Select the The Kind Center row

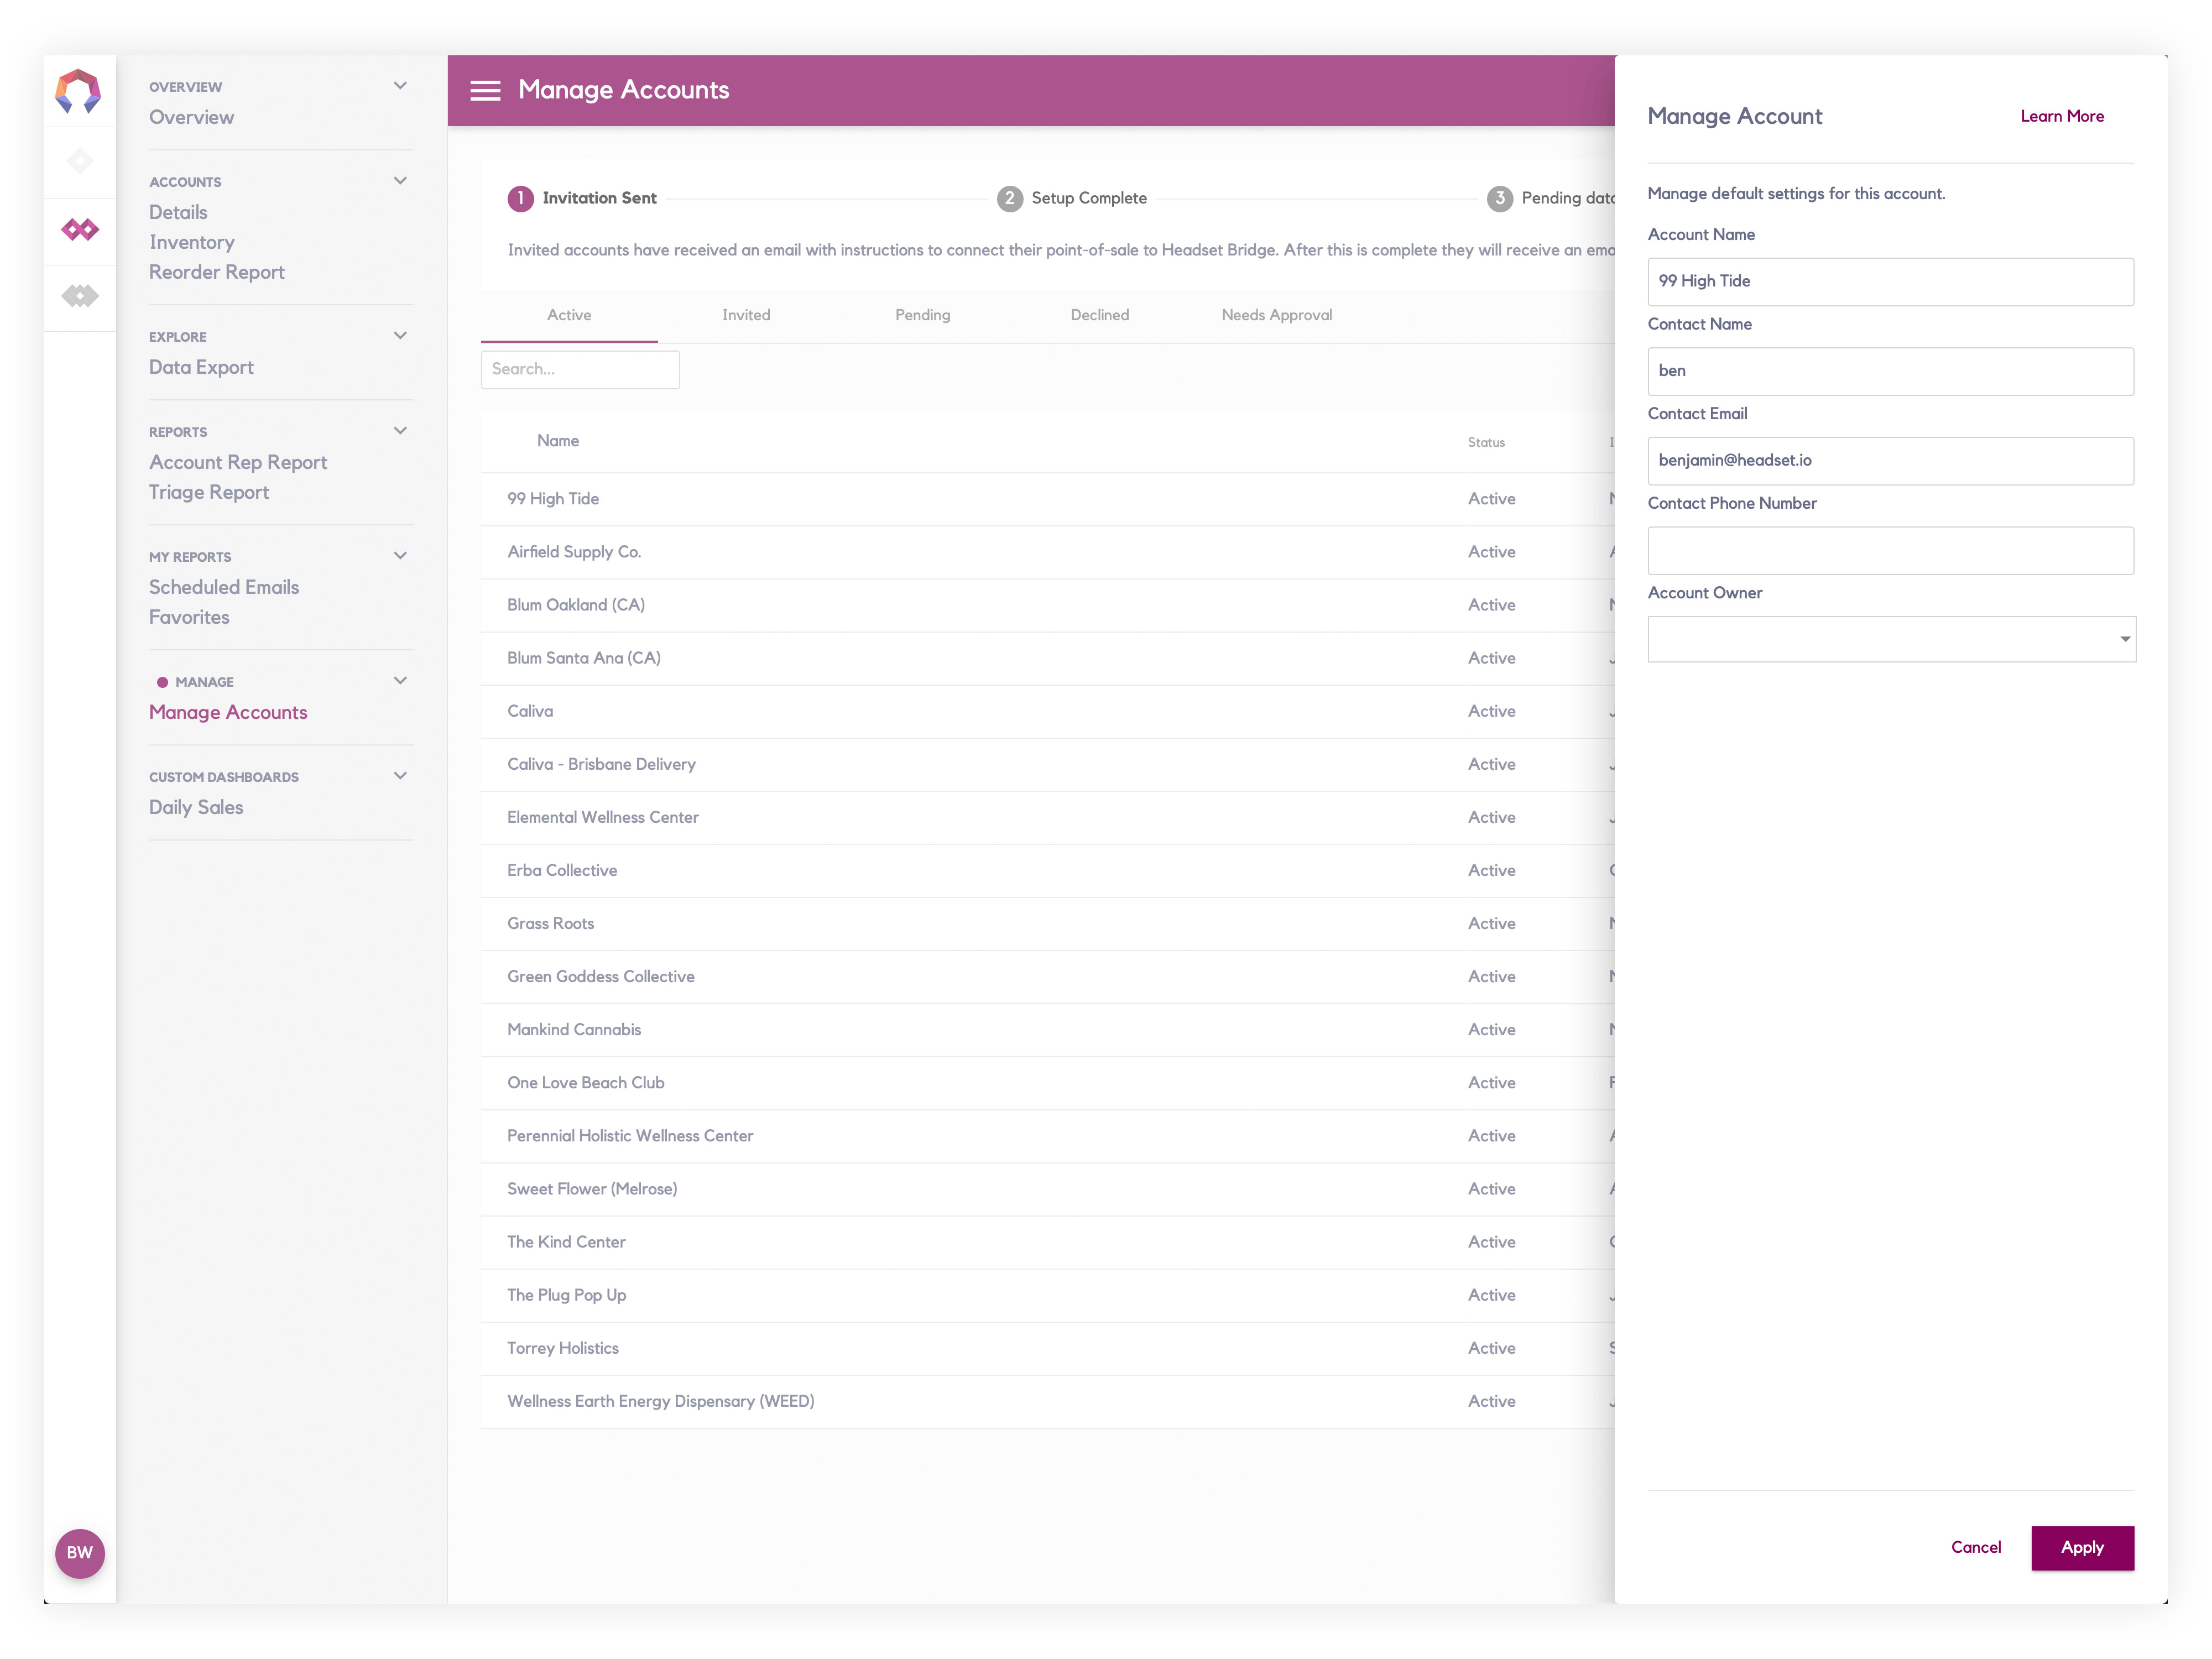(x=1047, y=1242)
